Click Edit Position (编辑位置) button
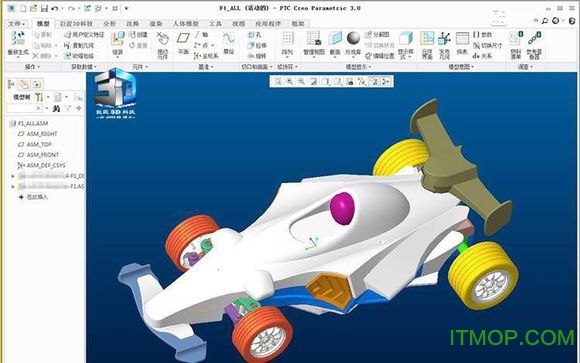 click(380, 56)
